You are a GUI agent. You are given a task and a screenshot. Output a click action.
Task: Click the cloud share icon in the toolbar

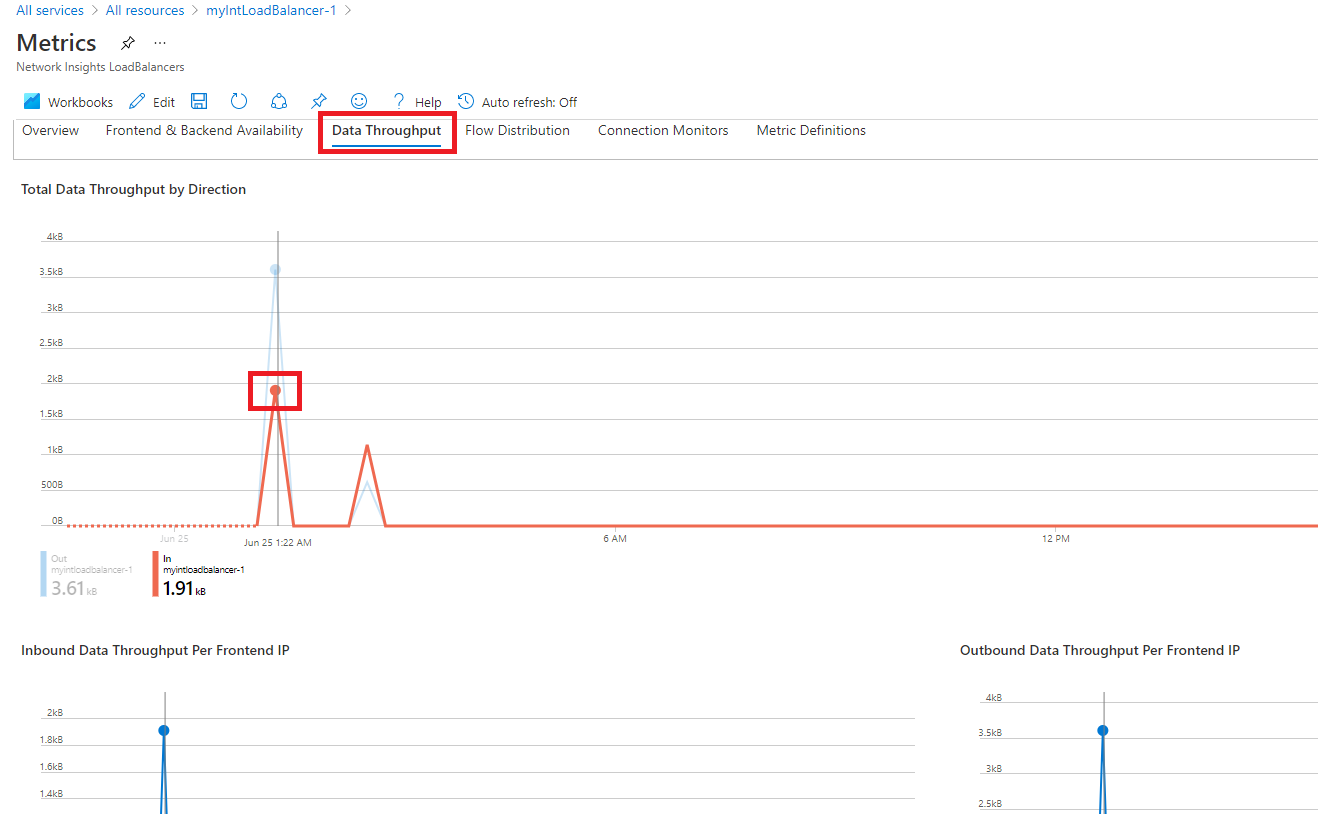[278, 101]
